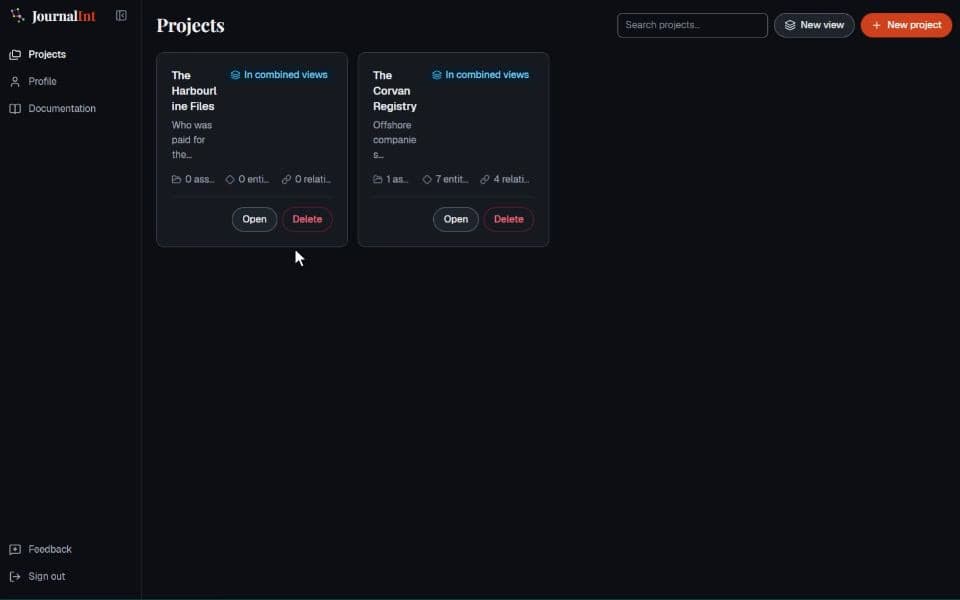960x600 pixels.
Task: Click the Sign out arrow icon
Action: (15, 577)
